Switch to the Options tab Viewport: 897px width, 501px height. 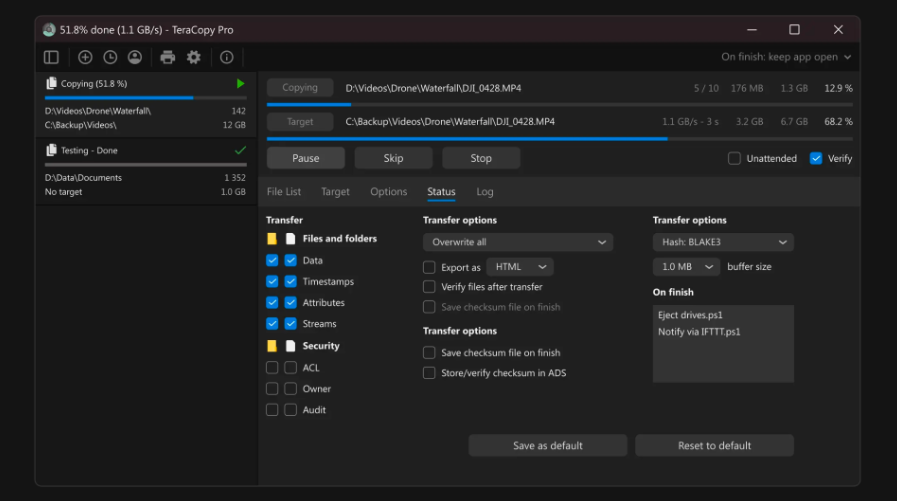388,192
